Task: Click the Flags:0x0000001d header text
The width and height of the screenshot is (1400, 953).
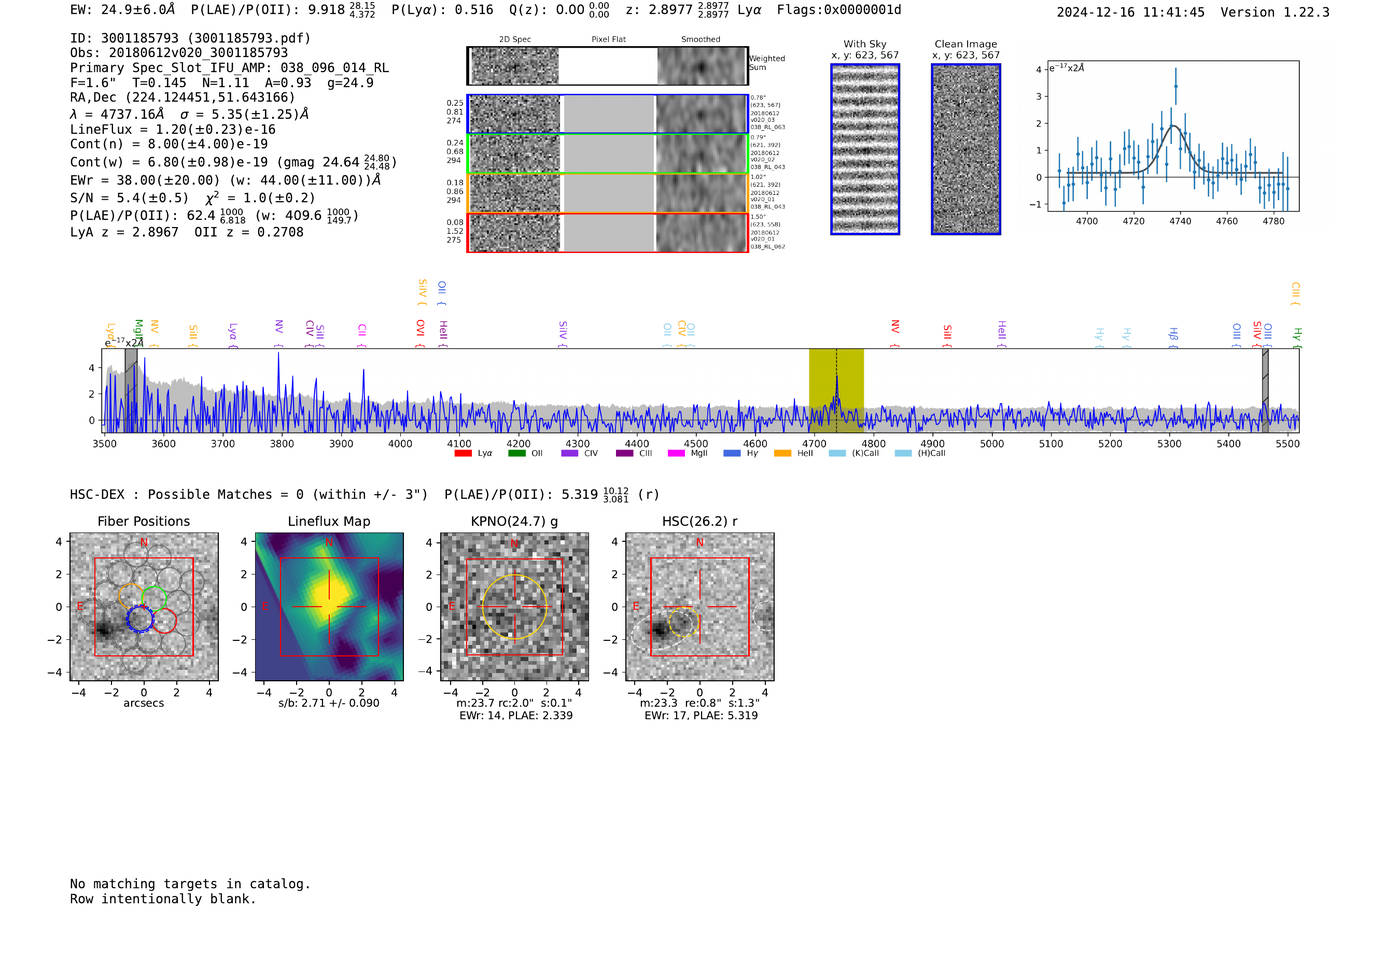Action: [x=839, y=10]
